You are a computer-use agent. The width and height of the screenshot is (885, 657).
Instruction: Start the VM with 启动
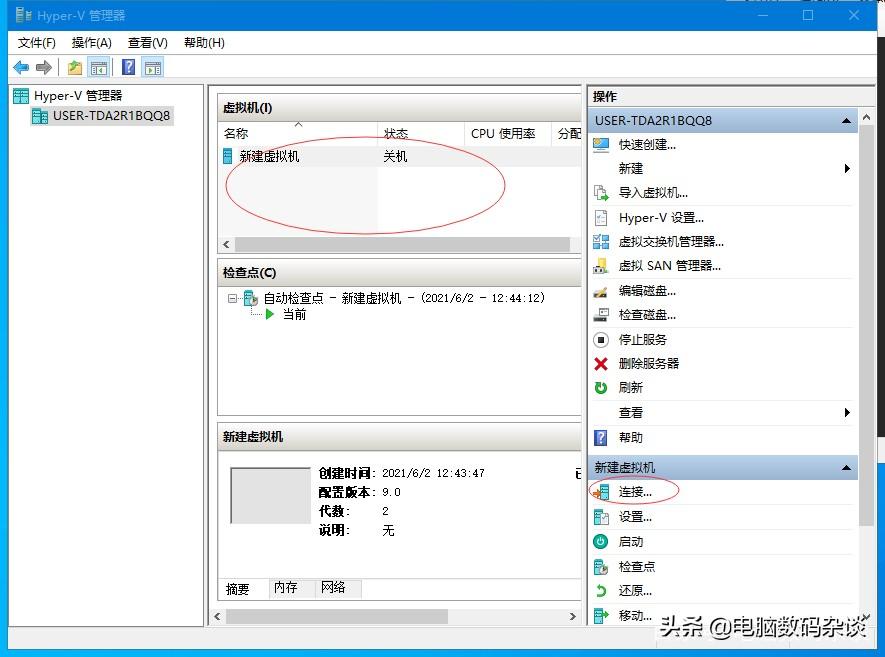(631, 541)
